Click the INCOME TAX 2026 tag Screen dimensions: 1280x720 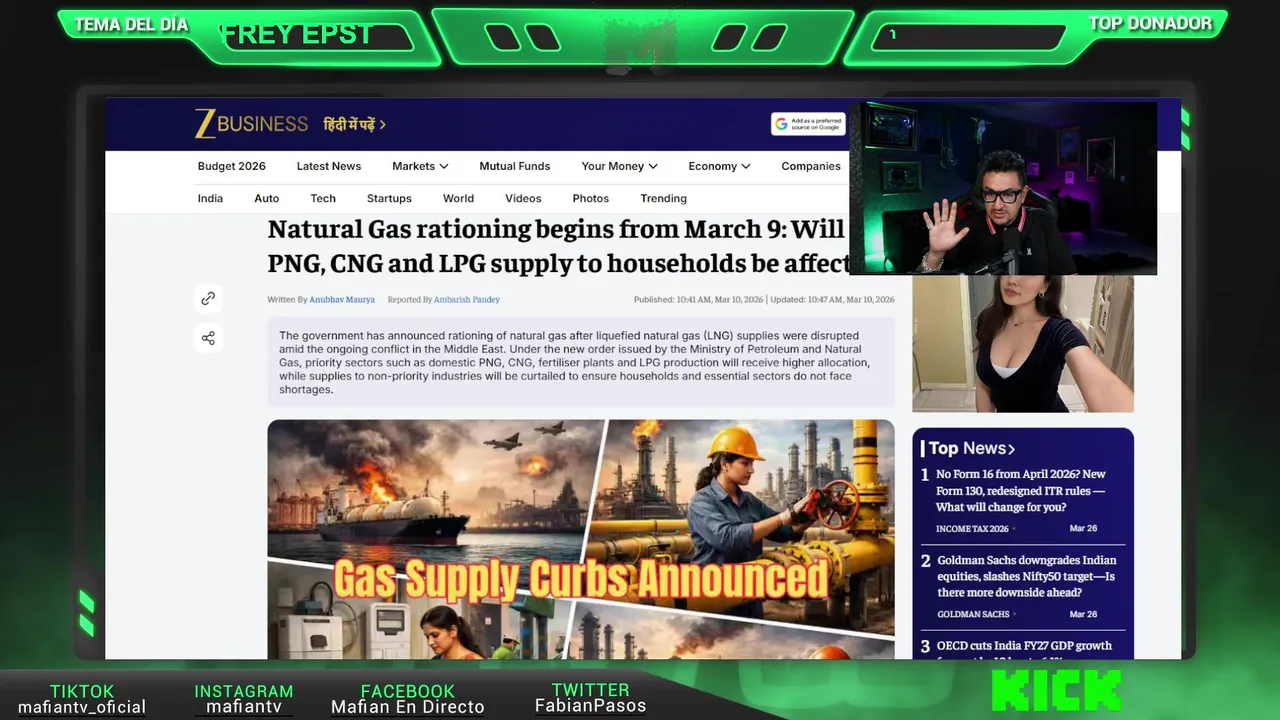click(x=971, y=528)
